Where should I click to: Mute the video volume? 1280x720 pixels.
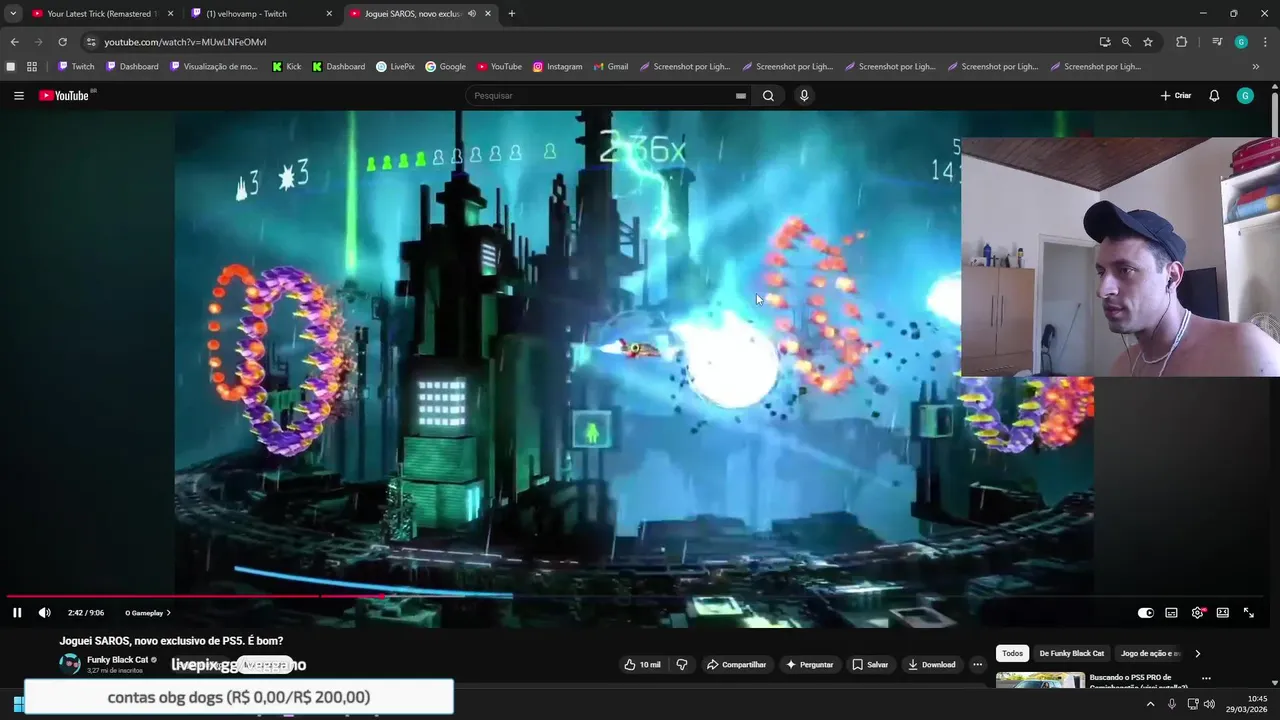point(44,613)
